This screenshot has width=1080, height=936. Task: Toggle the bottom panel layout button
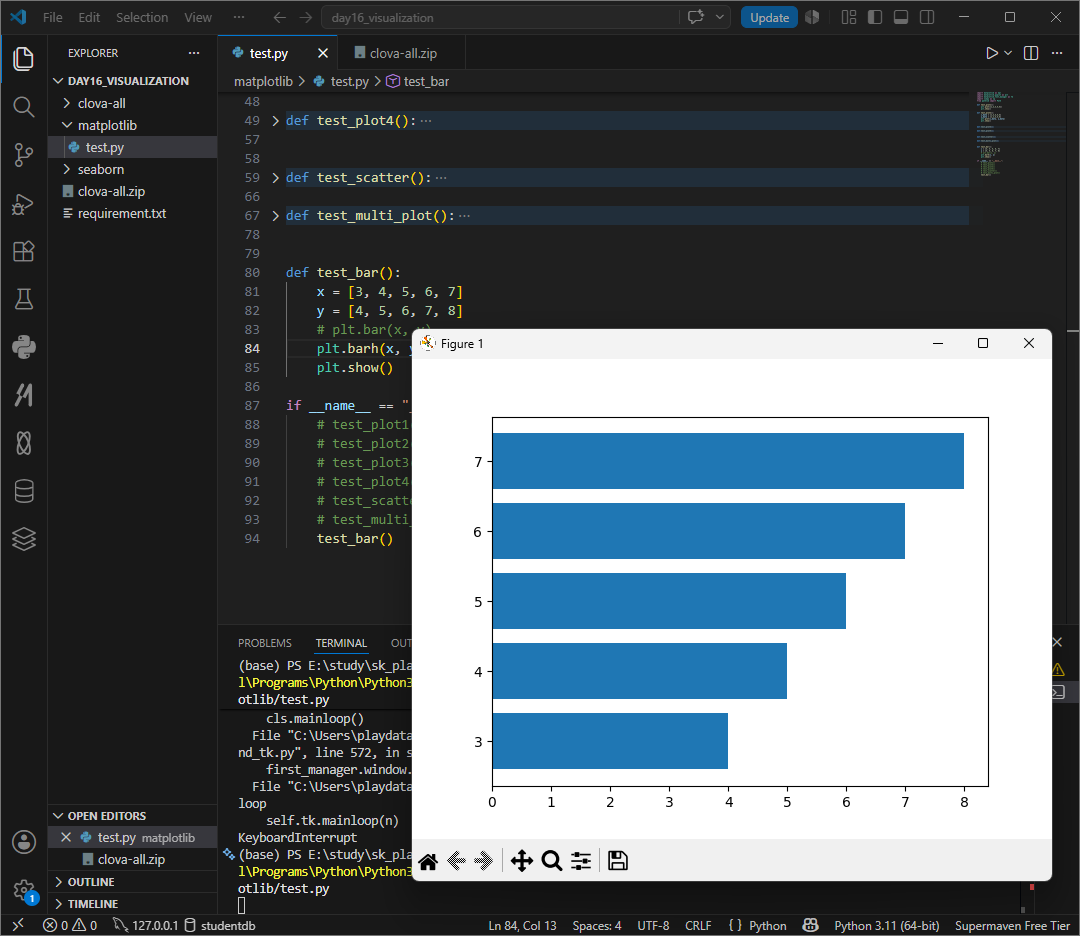[x=900, y=17]
